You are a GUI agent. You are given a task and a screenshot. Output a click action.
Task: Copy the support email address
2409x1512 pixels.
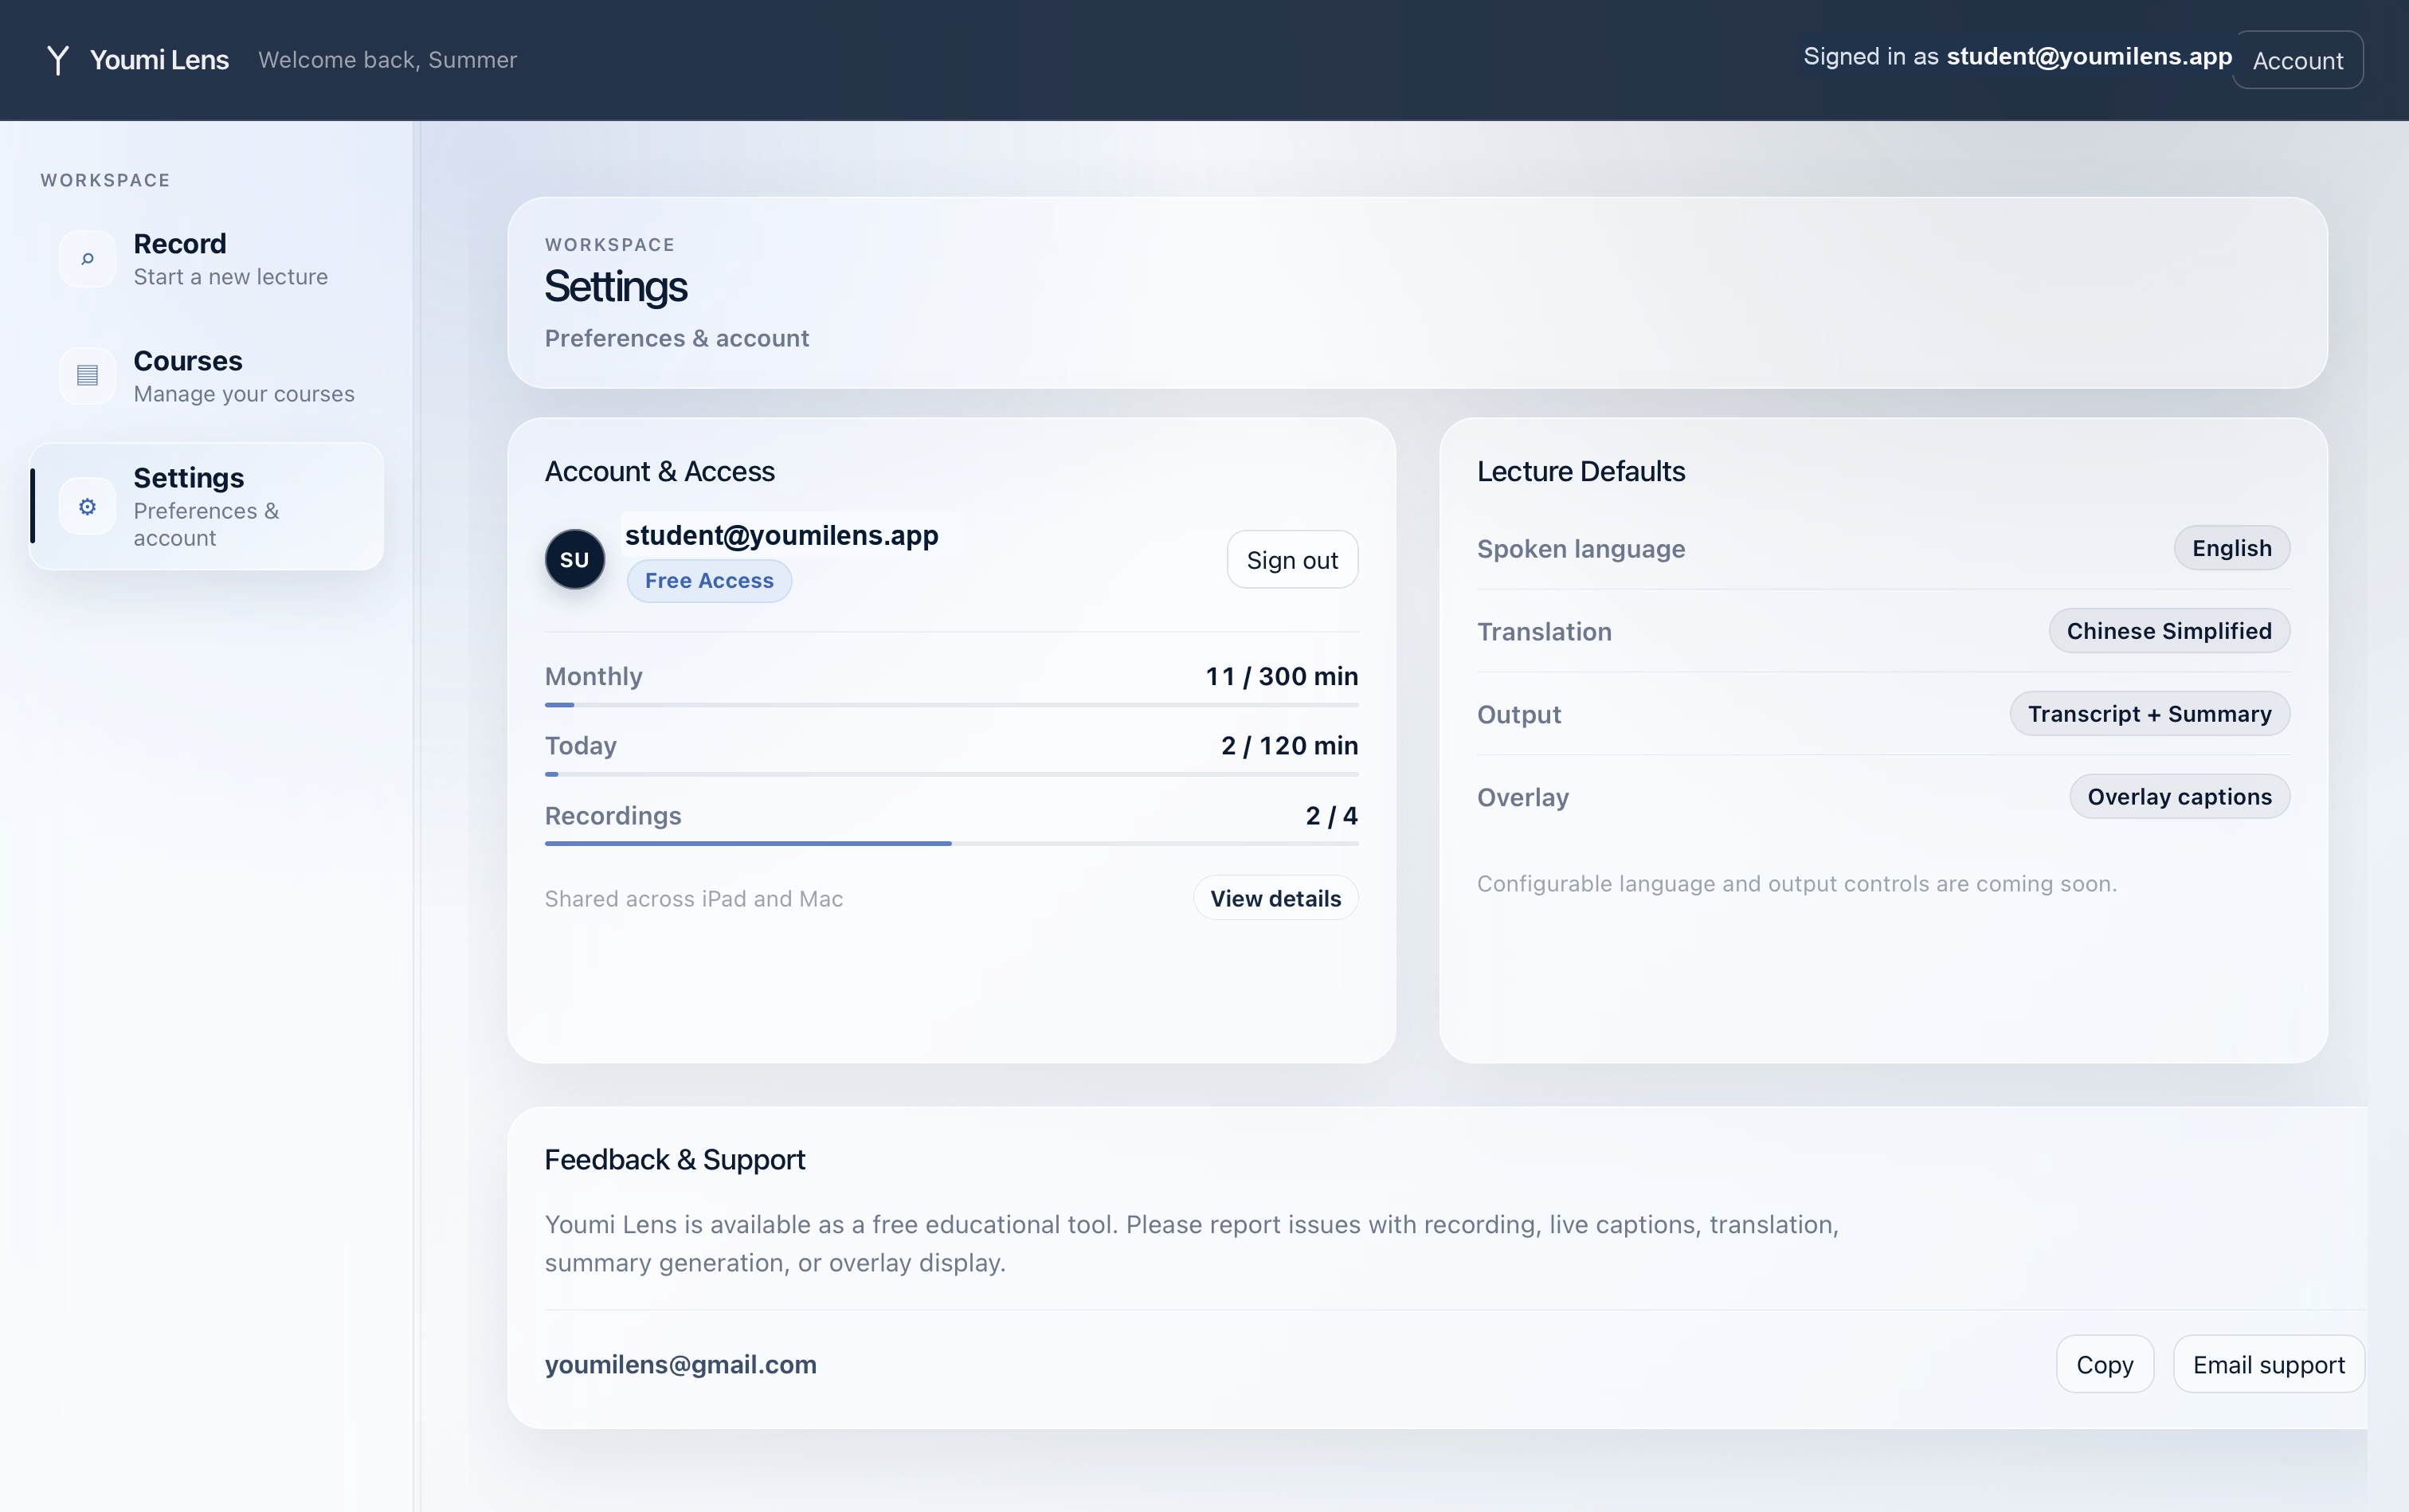tap(2104, 1364)
